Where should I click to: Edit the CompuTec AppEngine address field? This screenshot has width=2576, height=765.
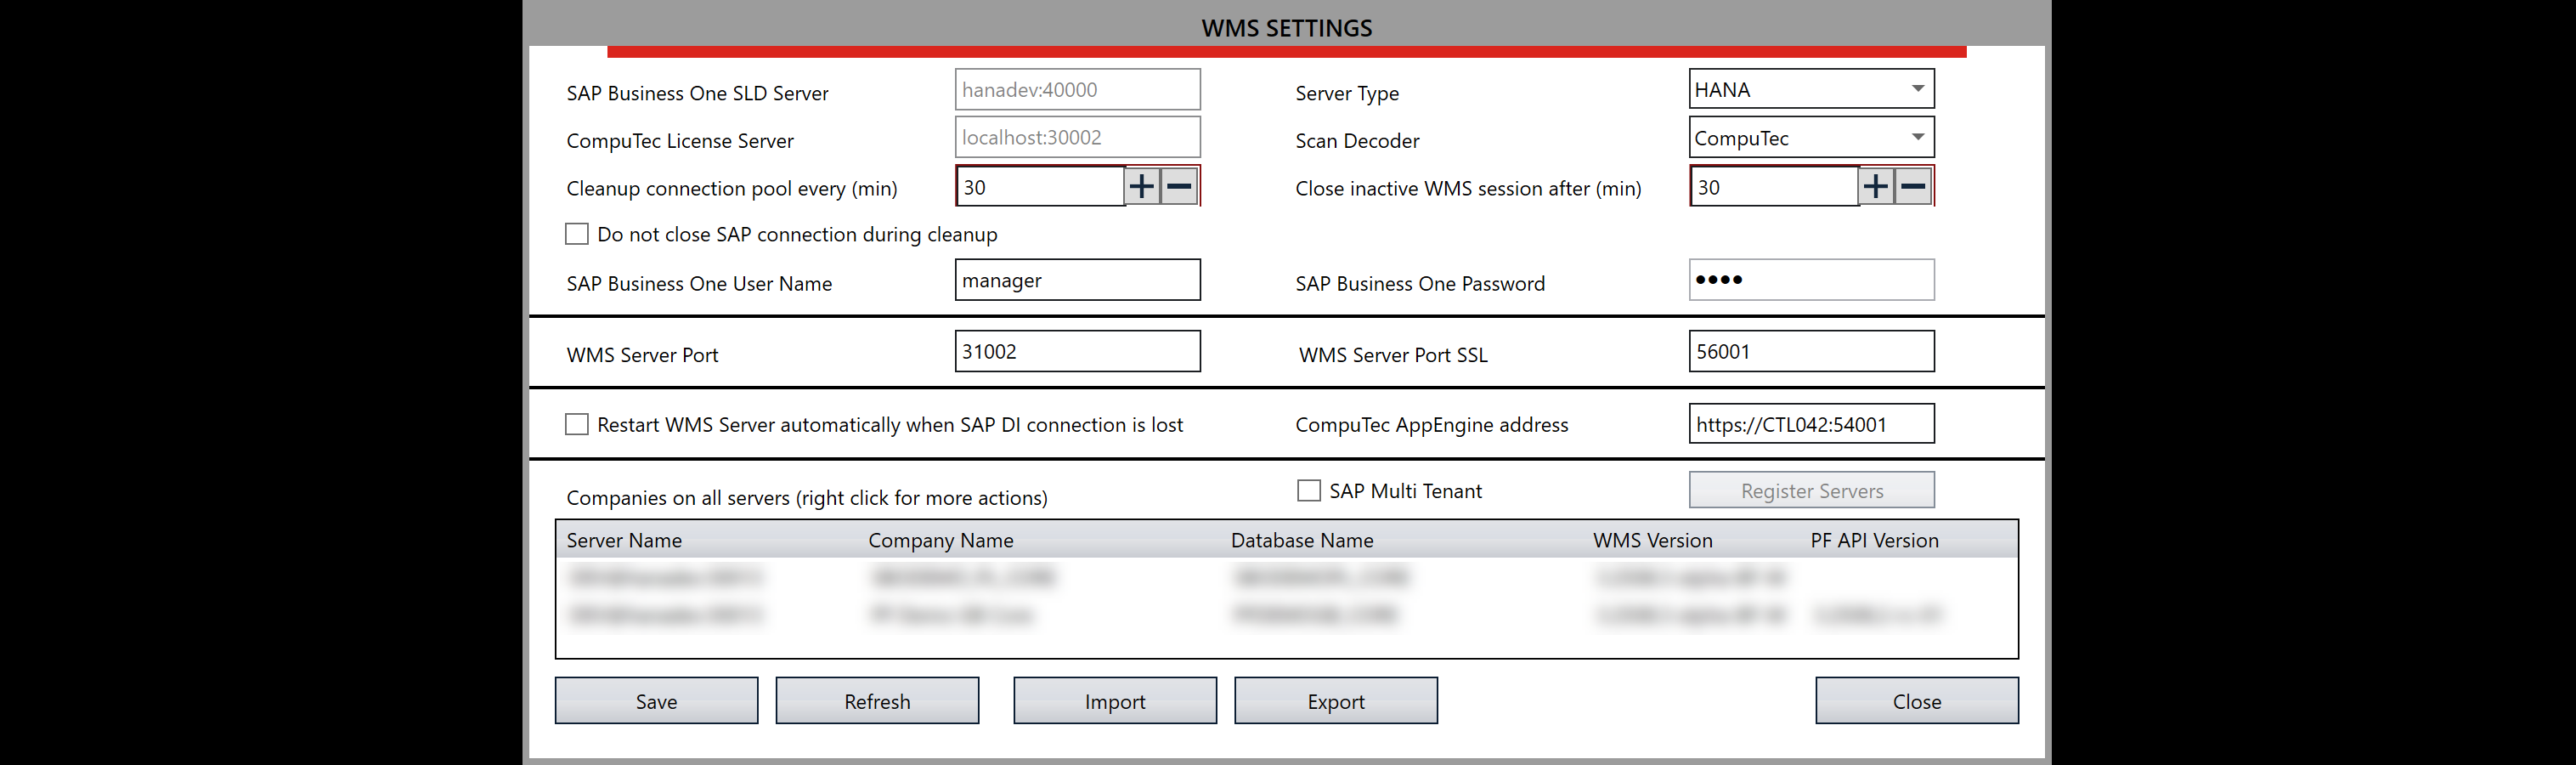point(1811,423)
